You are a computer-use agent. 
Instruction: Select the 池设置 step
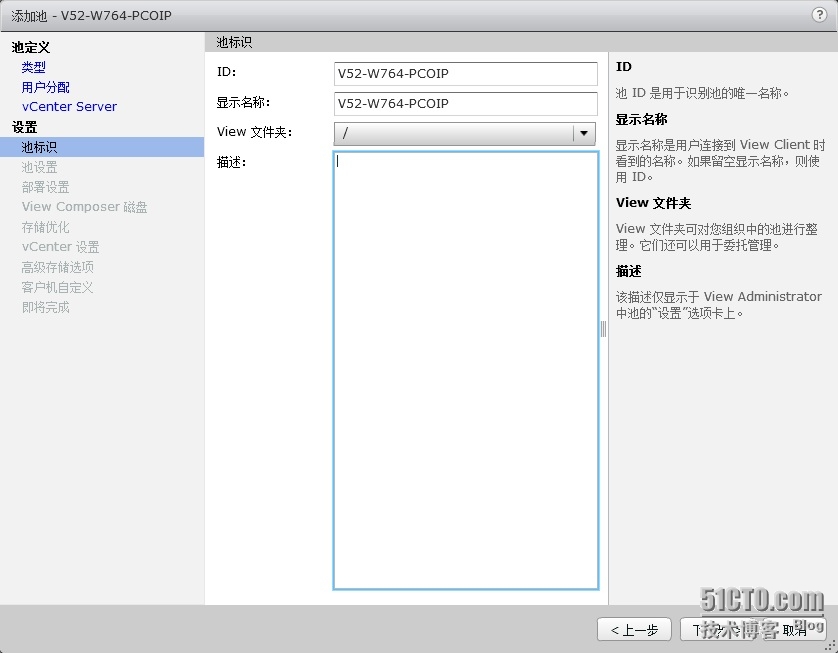tap(40, 167)
